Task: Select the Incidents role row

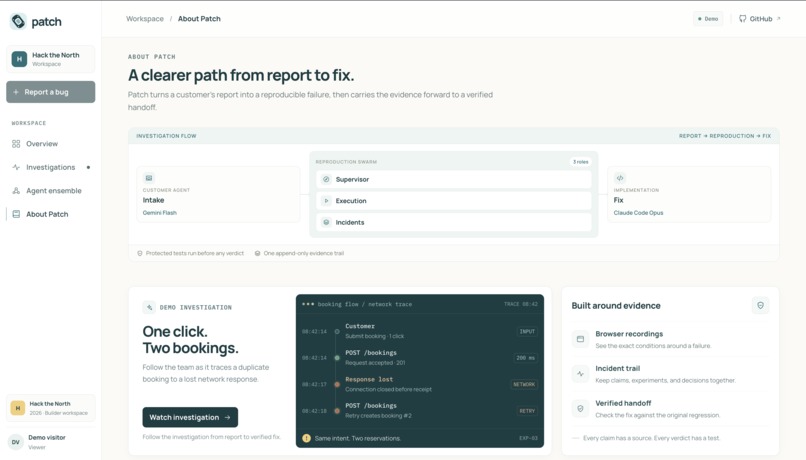Action: (454, 223)
